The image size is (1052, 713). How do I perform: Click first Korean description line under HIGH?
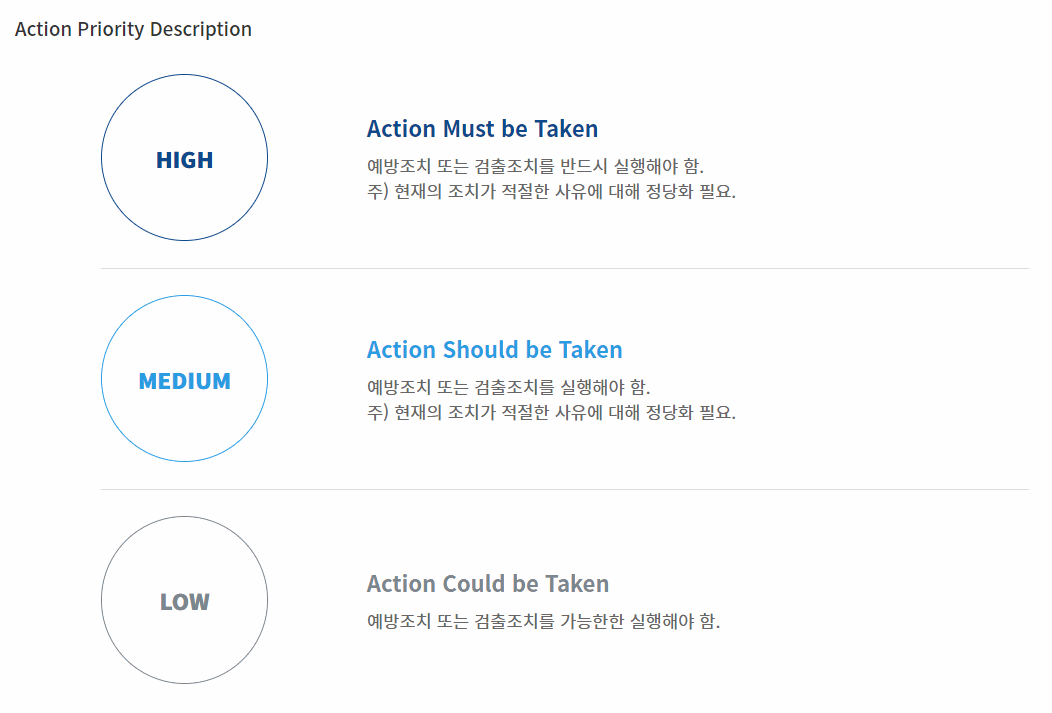tap(535, 166)
